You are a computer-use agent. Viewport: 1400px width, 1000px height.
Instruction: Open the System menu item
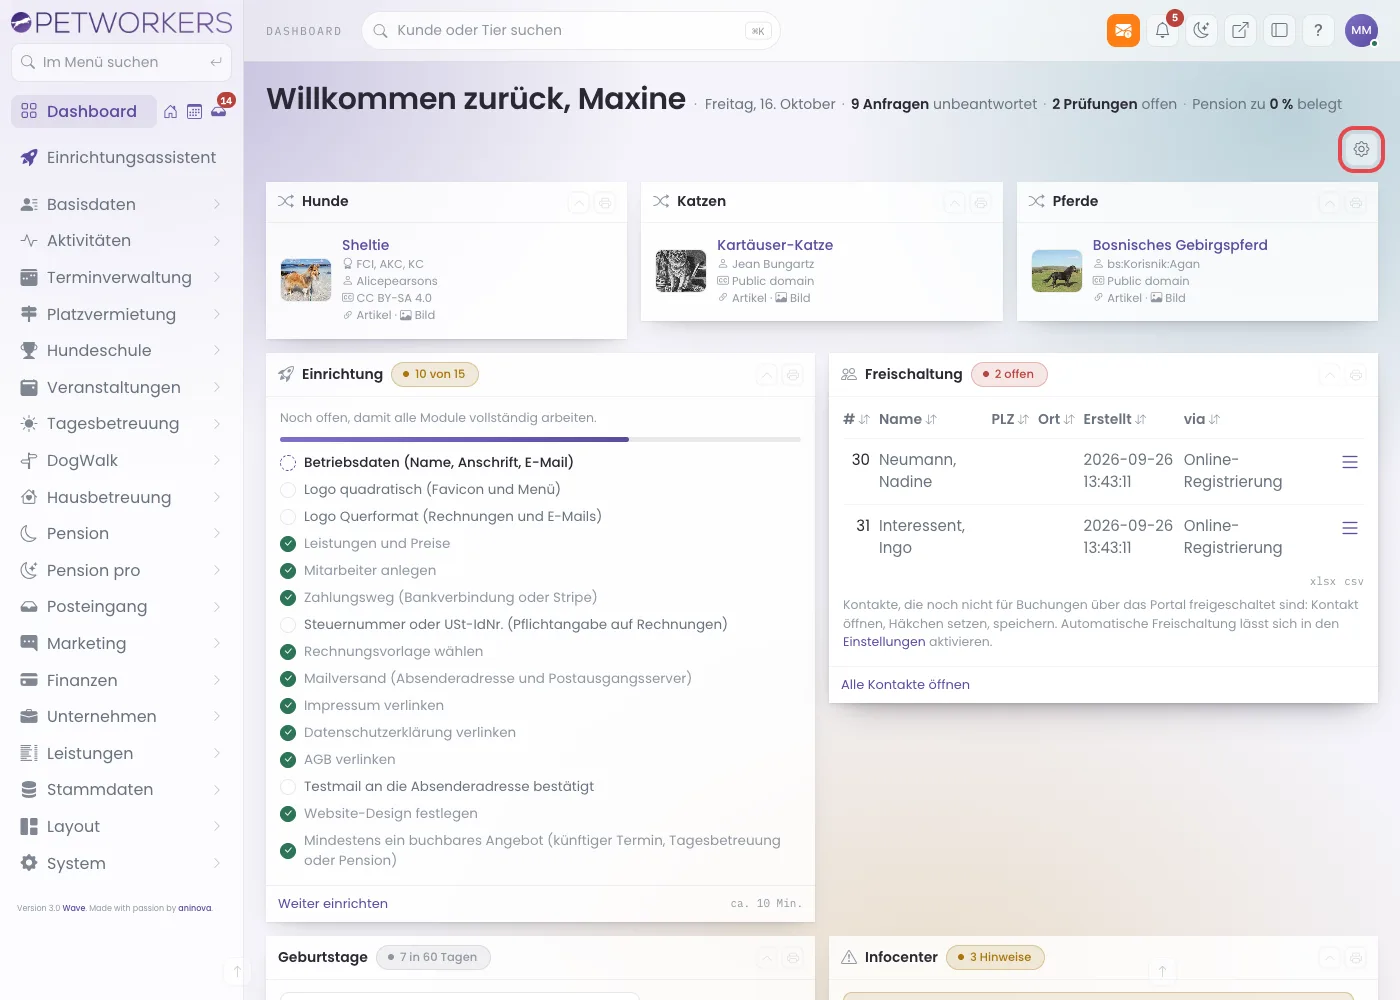click(122, 863)
